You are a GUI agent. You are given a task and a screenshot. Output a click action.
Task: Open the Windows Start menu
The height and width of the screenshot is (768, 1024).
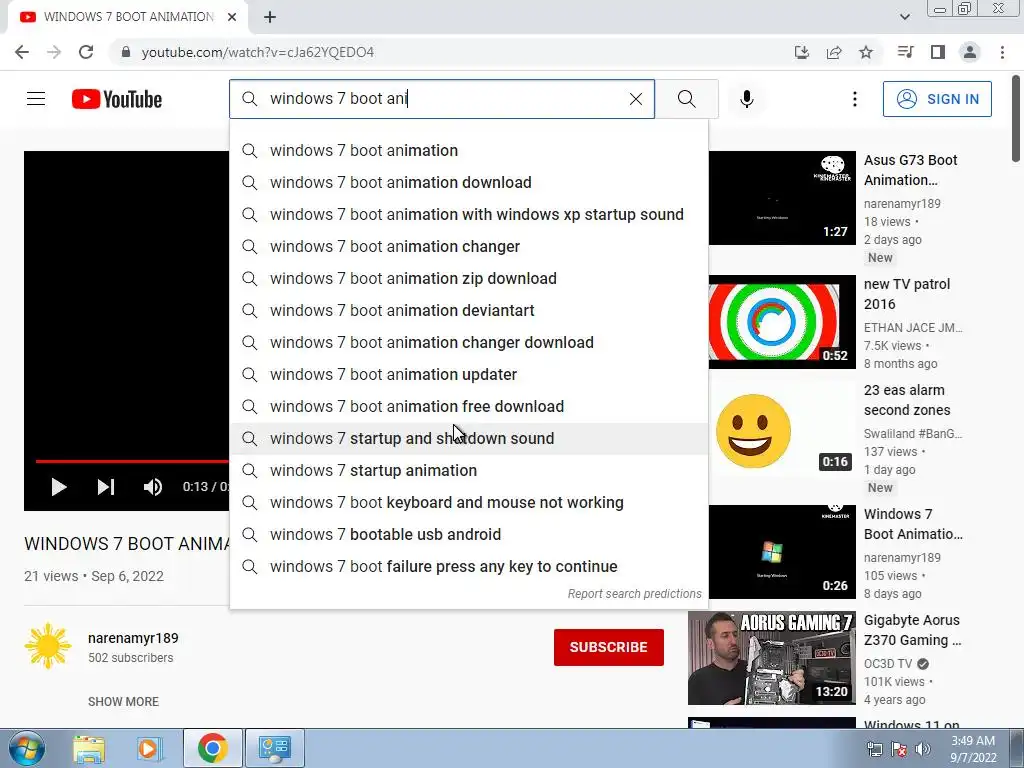click(x=26, y=748)
